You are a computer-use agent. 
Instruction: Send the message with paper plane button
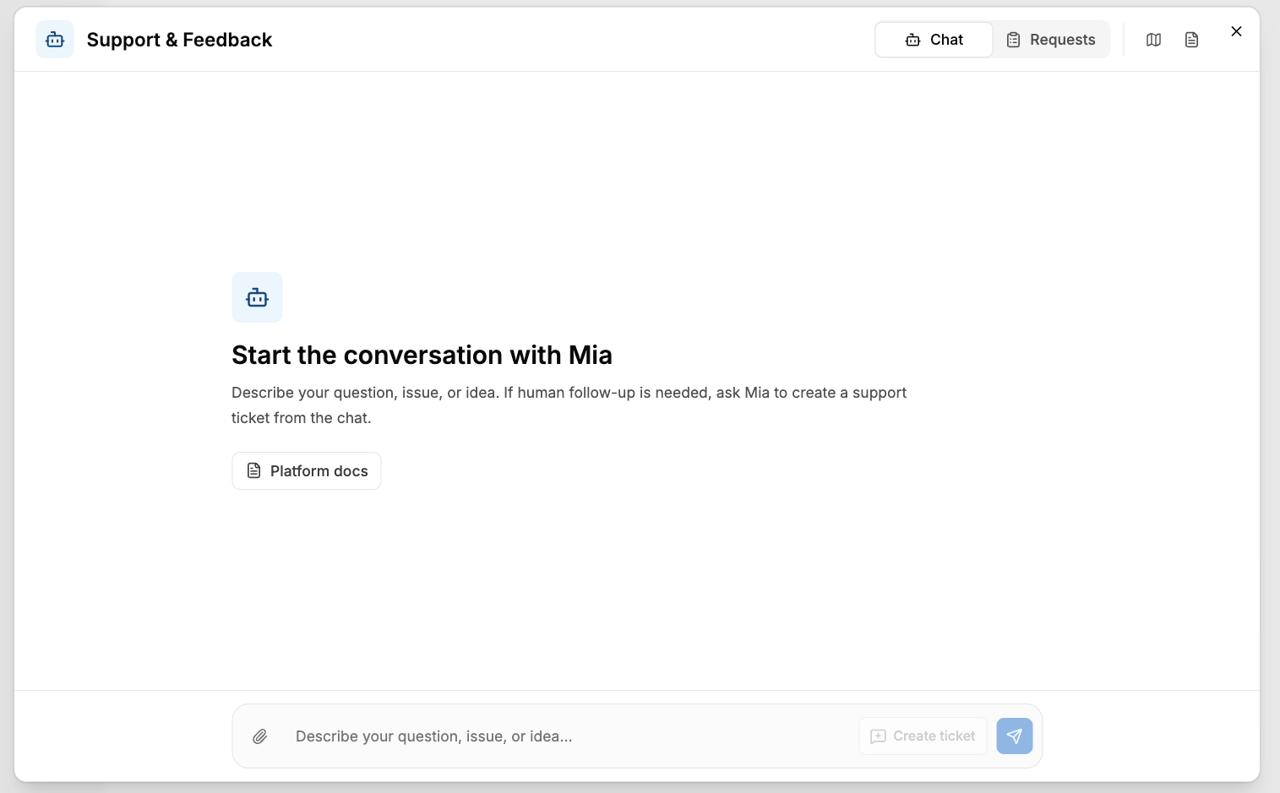coord(1014,736)
